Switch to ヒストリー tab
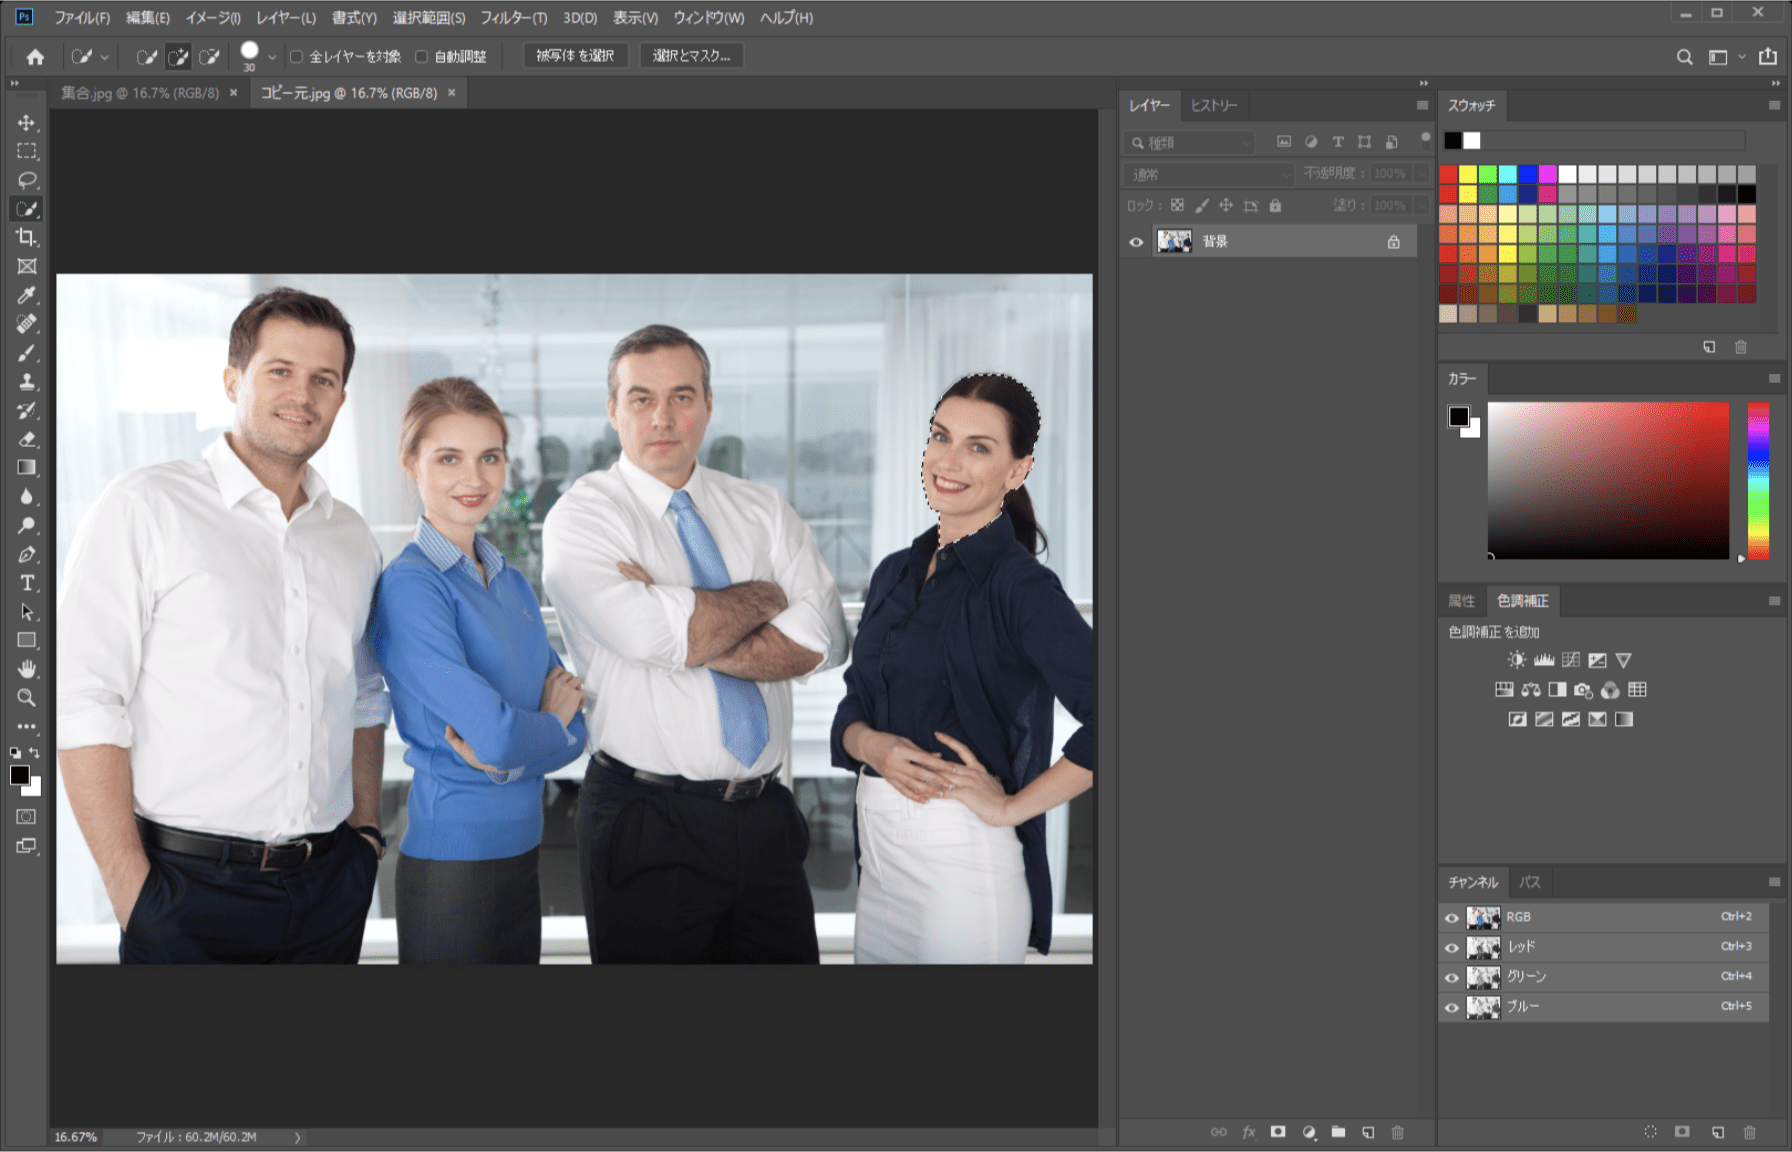The height and width of the screenshot is (1152, 1792). pyautogui.click(x=1214, y=105)
